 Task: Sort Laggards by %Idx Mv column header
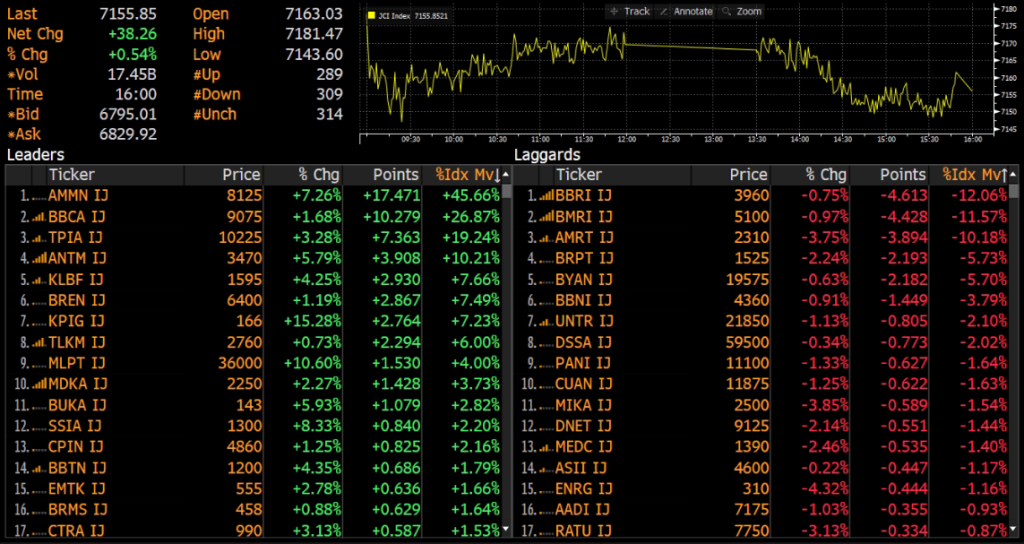[974, 175]
